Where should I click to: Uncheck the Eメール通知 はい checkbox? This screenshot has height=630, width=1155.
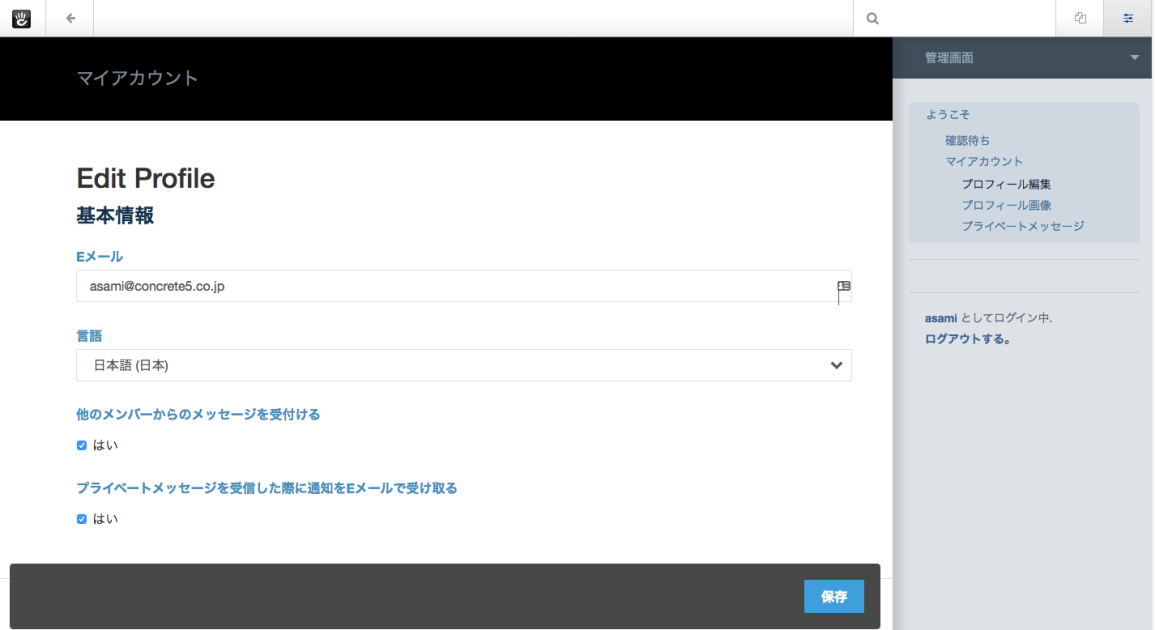[82, 519]
